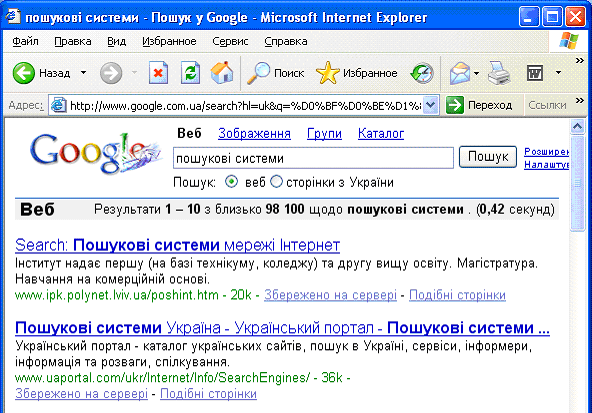592x413 pixels.
Task: Expand the Mail button dropdown arrow
Action: [476, 73]
